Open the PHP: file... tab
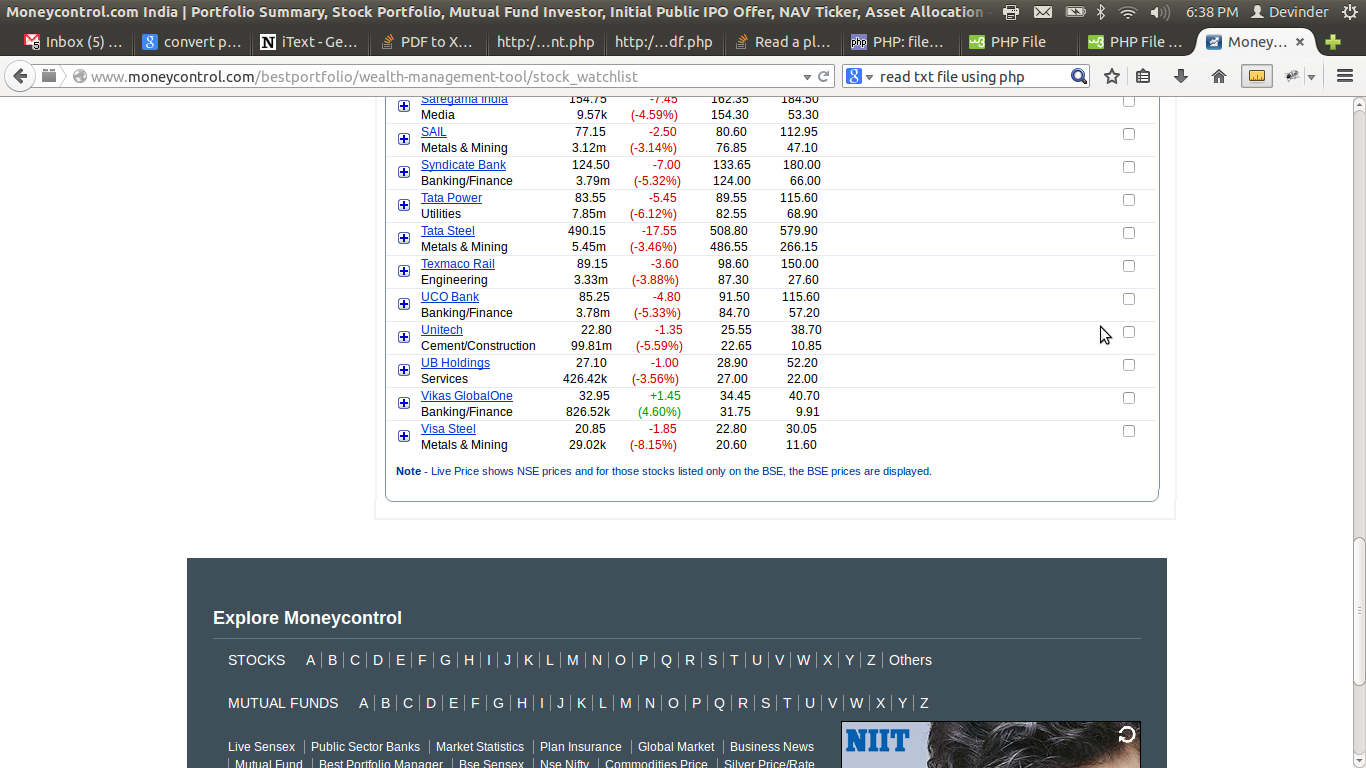1366x768 pixels. click(x=901, y=42)
